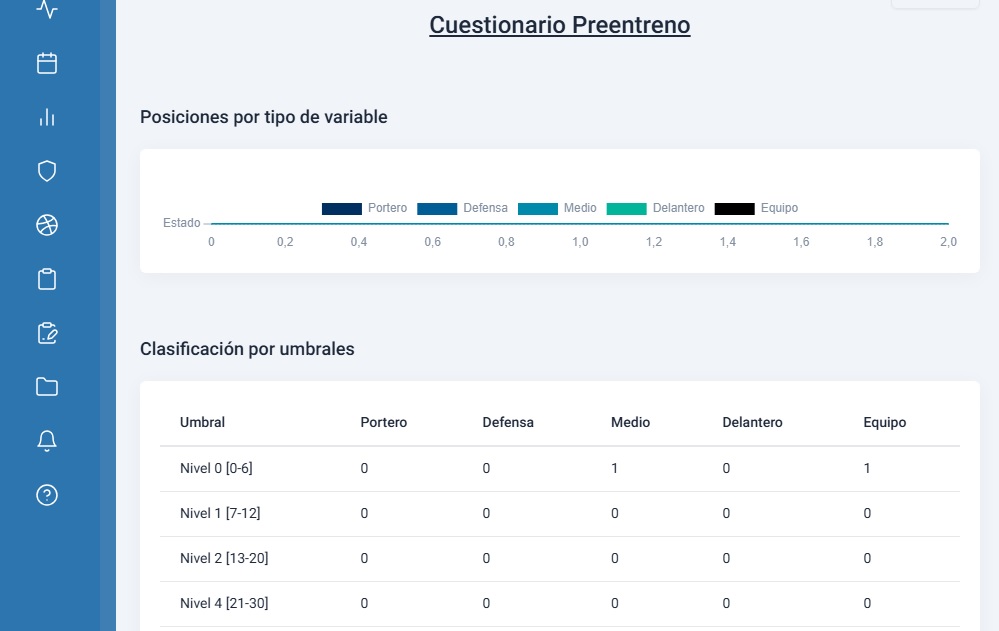Toggle Delantero series in chart legend
Screen dimensions: 999x631
click(x=656, y=208)
